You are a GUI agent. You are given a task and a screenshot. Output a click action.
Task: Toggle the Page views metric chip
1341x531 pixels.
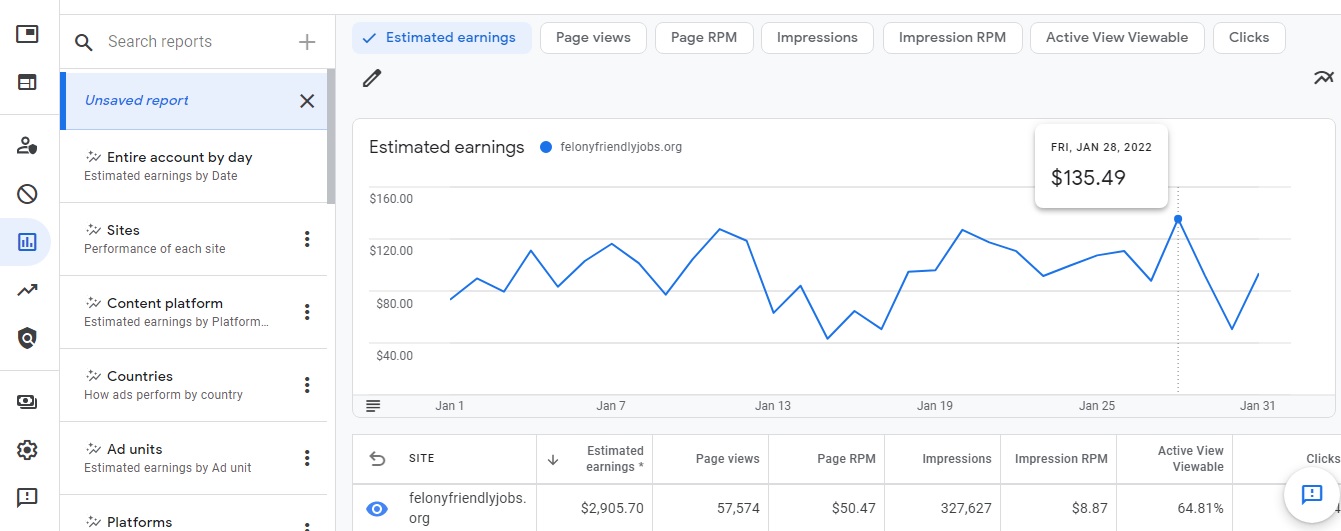click(593, 38)
